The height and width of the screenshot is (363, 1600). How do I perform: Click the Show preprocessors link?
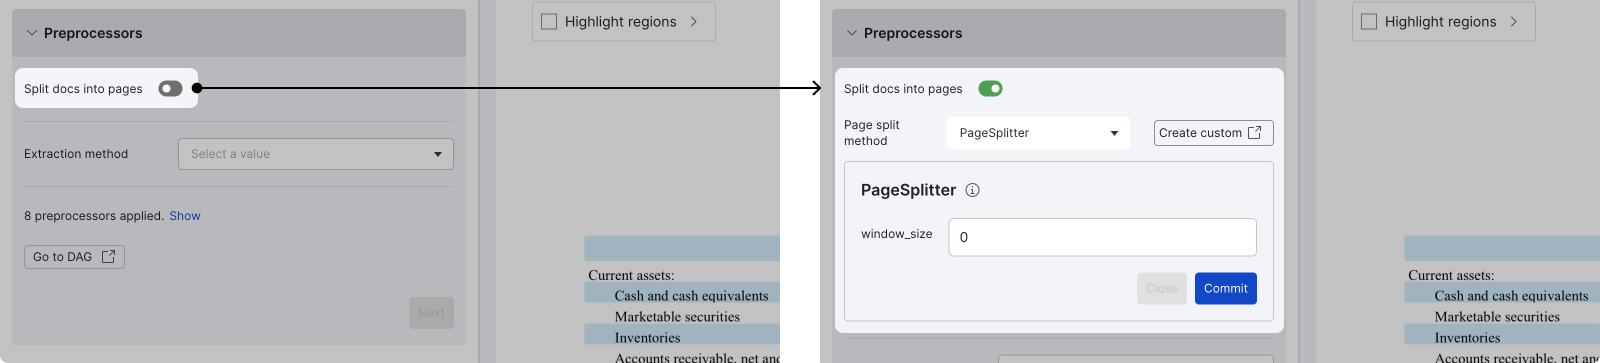coord(185,216)
